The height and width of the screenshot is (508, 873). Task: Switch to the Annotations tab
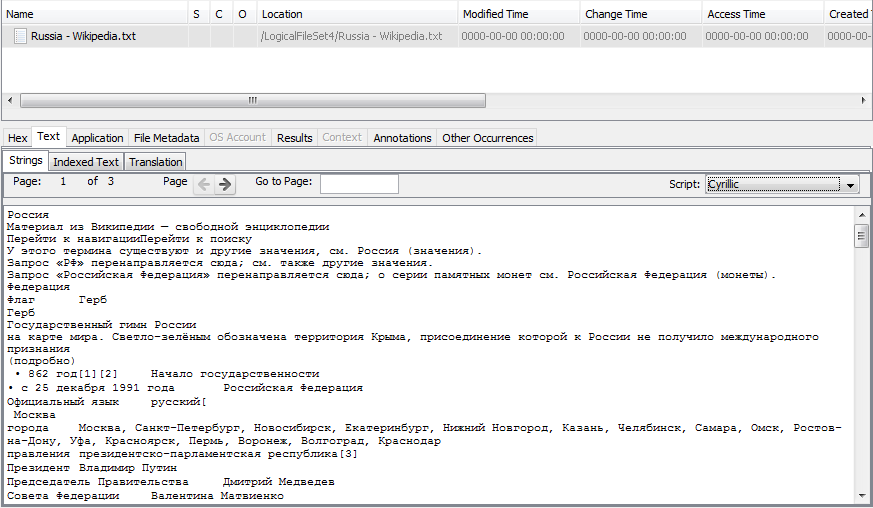click(402, 138)
